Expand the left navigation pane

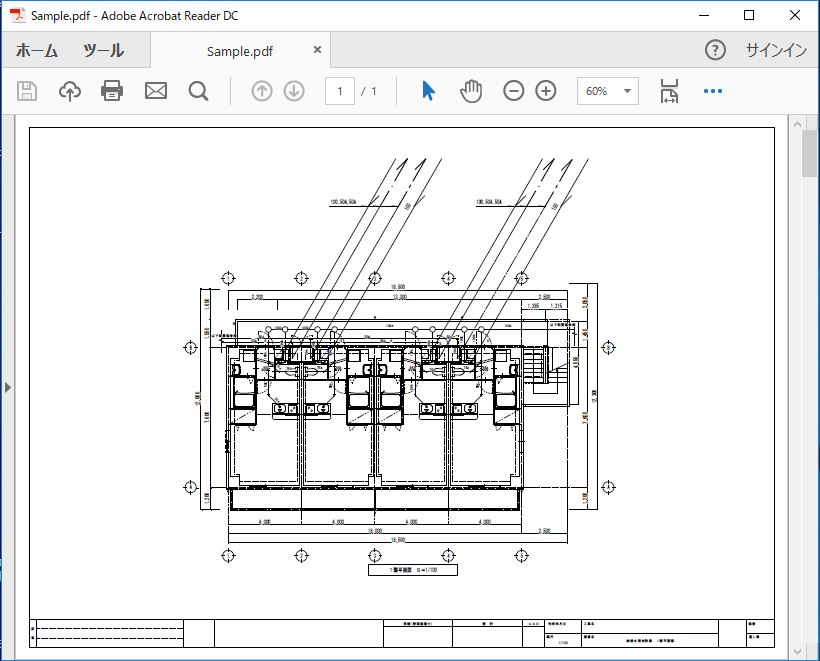point(8,387)
